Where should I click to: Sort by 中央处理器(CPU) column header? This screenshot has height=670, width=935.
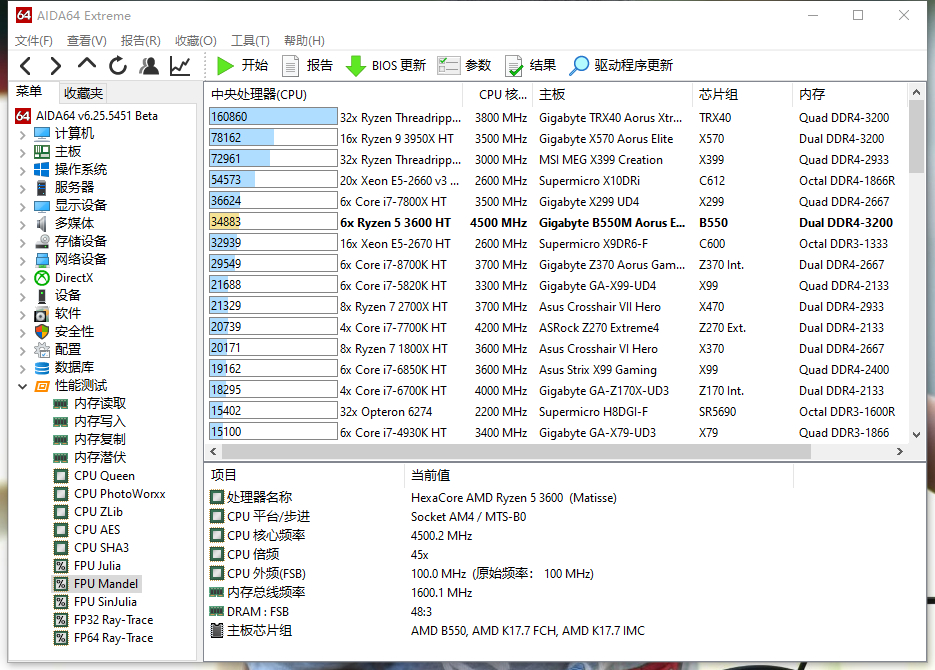[334, 94]
